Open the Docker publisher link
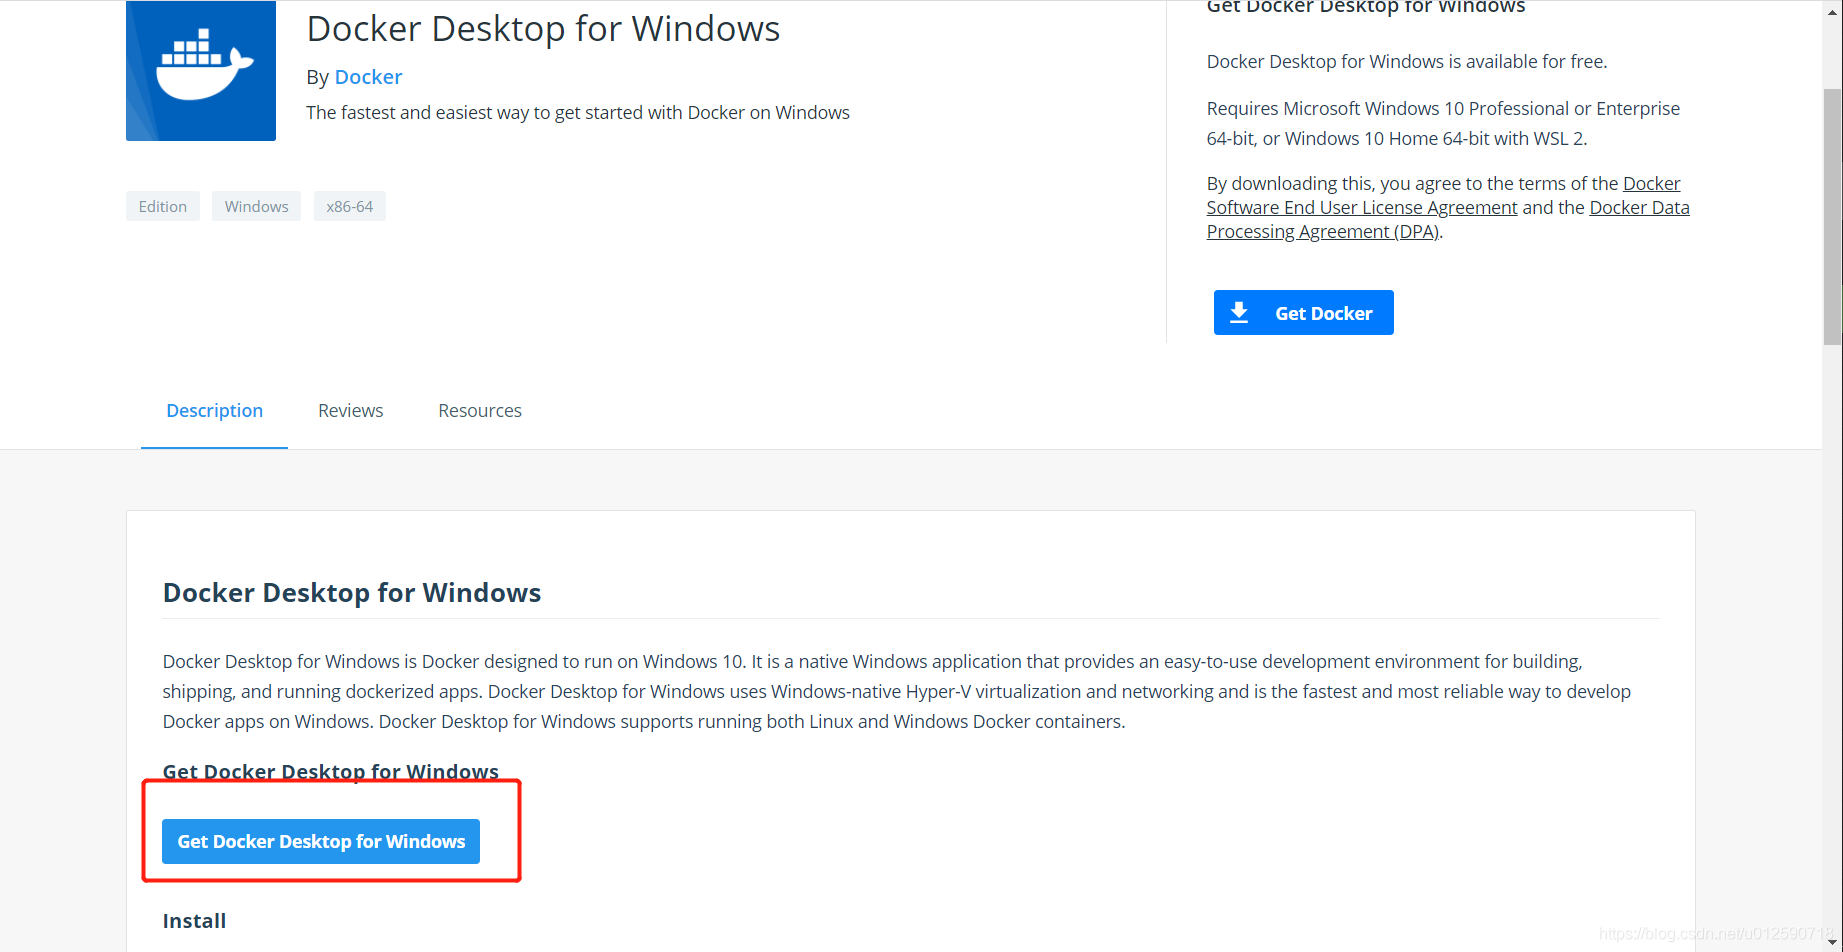The width and height of the screenshot is (1843, 952). (x=368, y=77)
